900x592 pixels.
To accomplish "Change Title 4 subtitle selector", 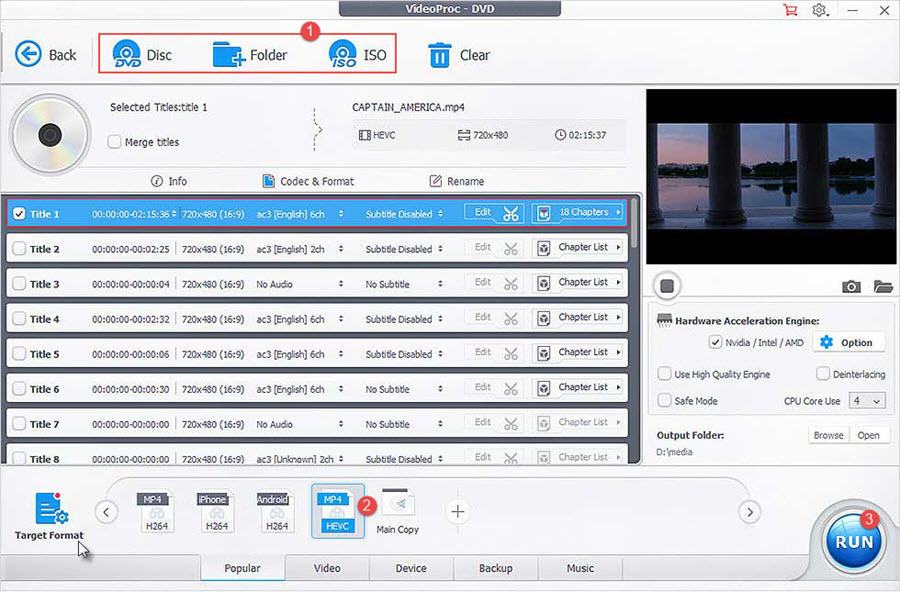I will tap(440, 319).
